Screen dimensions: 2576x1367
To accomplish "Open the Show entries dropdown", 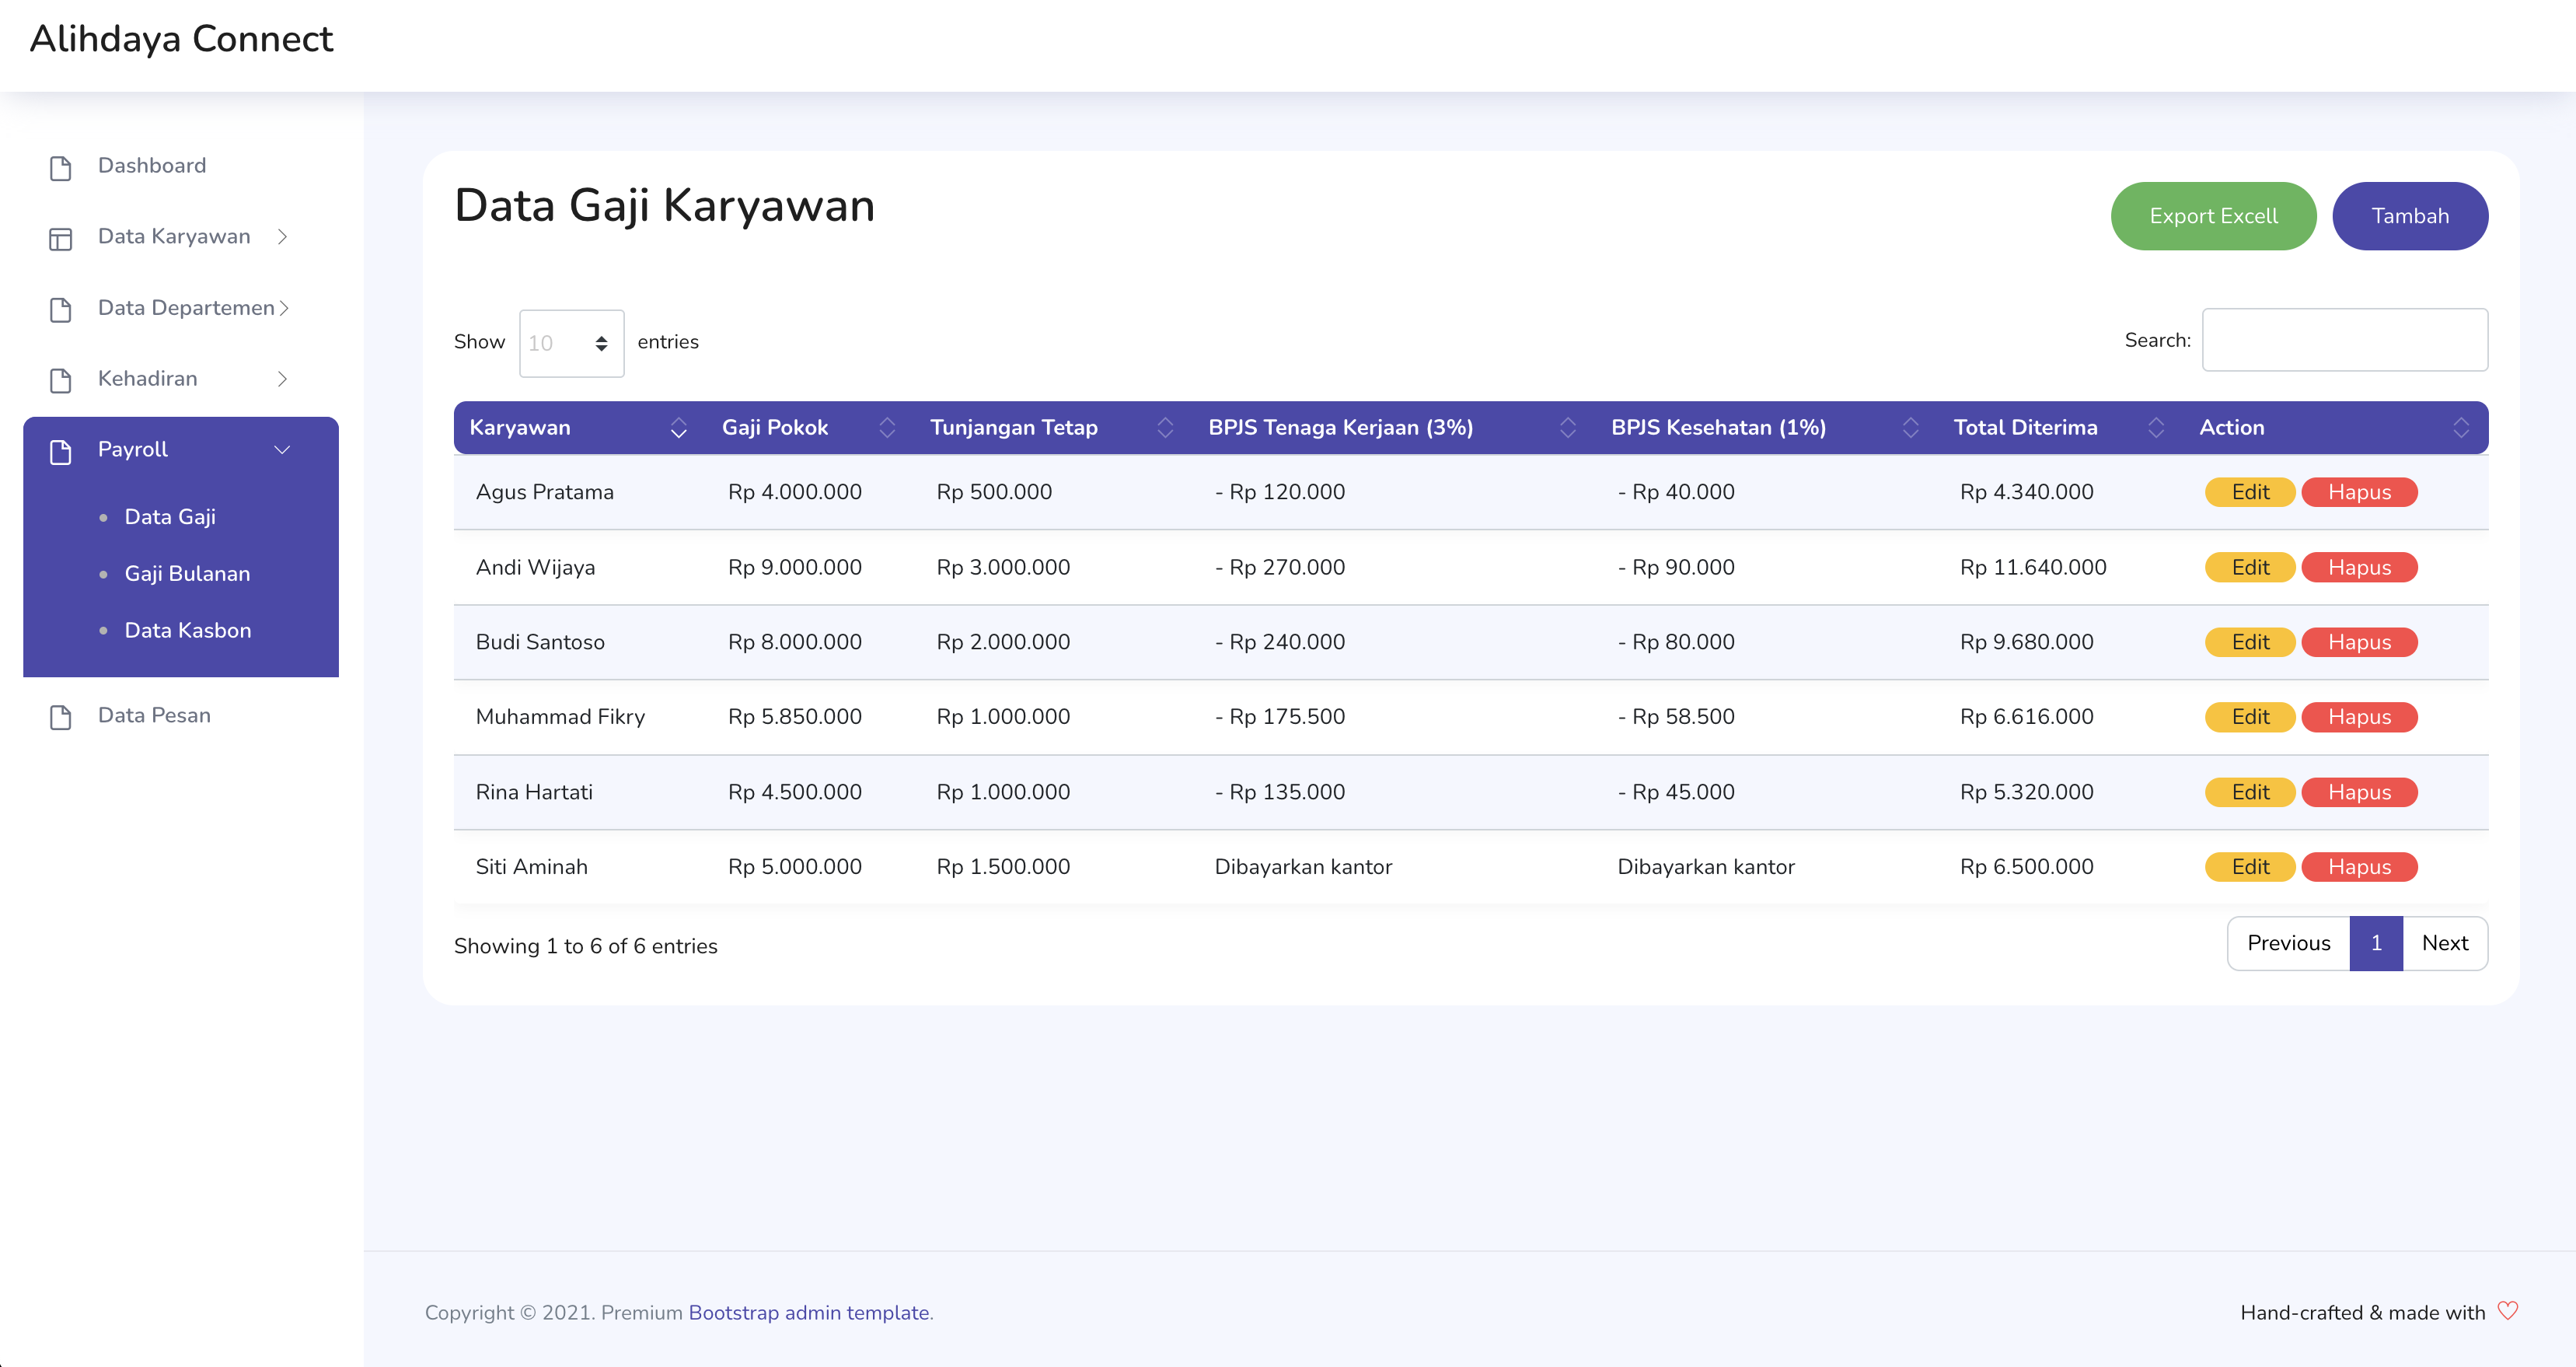I will (x=571, y=343).
